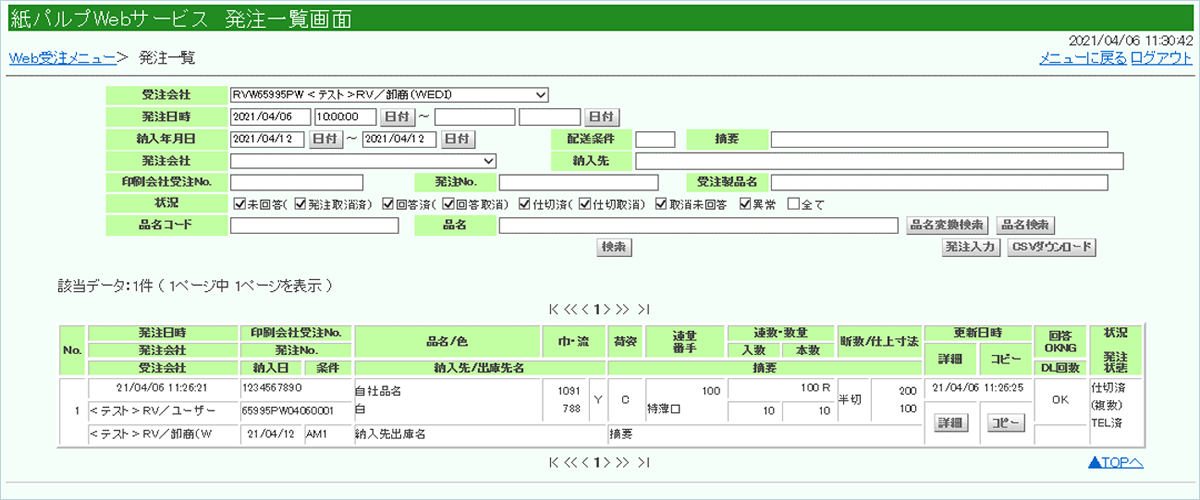1200x500 pixels.
Task: Uncheck the 発注取消済 checkbox
Action: [300, 205]
